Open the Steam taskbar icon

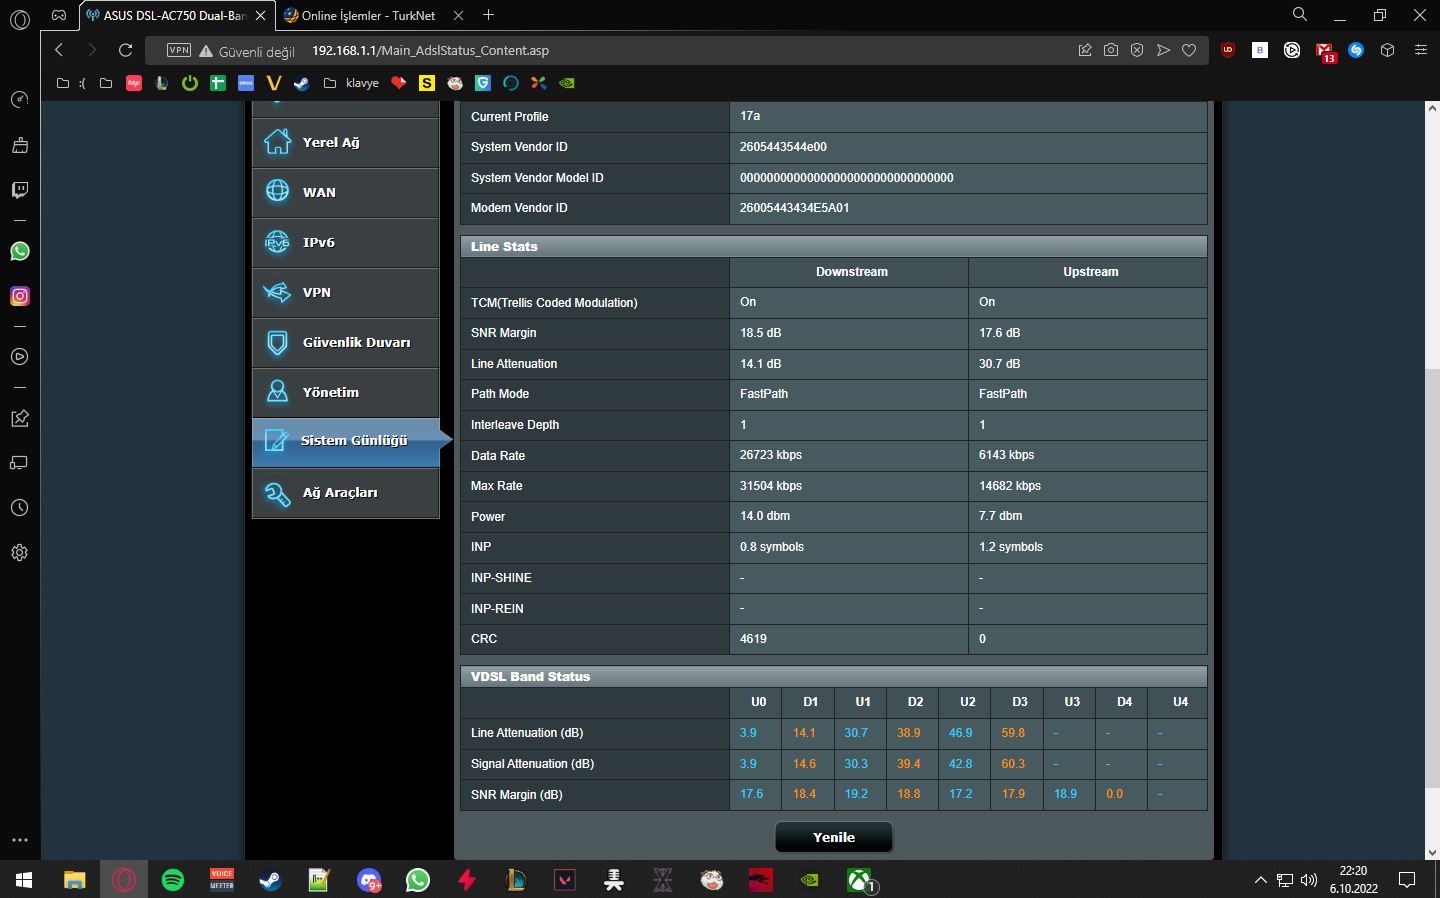pos(270,880)
